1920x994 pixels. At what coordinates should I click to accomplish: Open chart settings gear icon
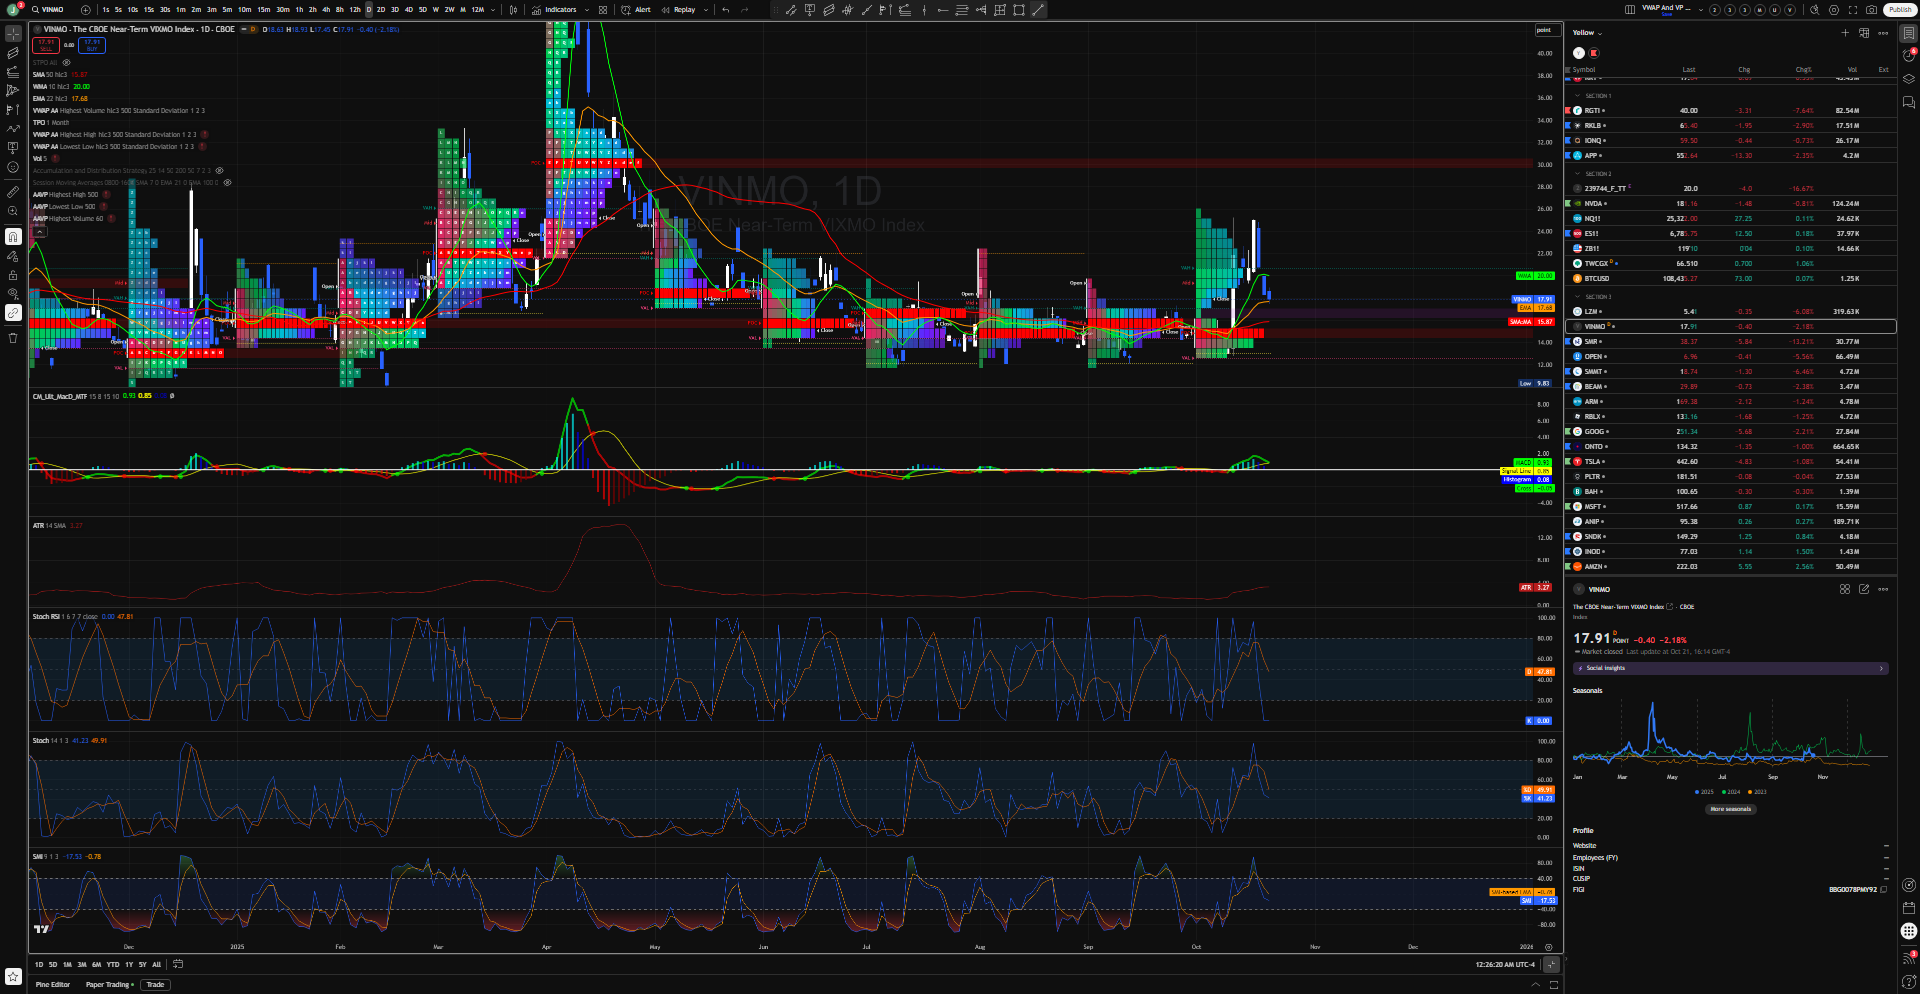click(1834, 10)
